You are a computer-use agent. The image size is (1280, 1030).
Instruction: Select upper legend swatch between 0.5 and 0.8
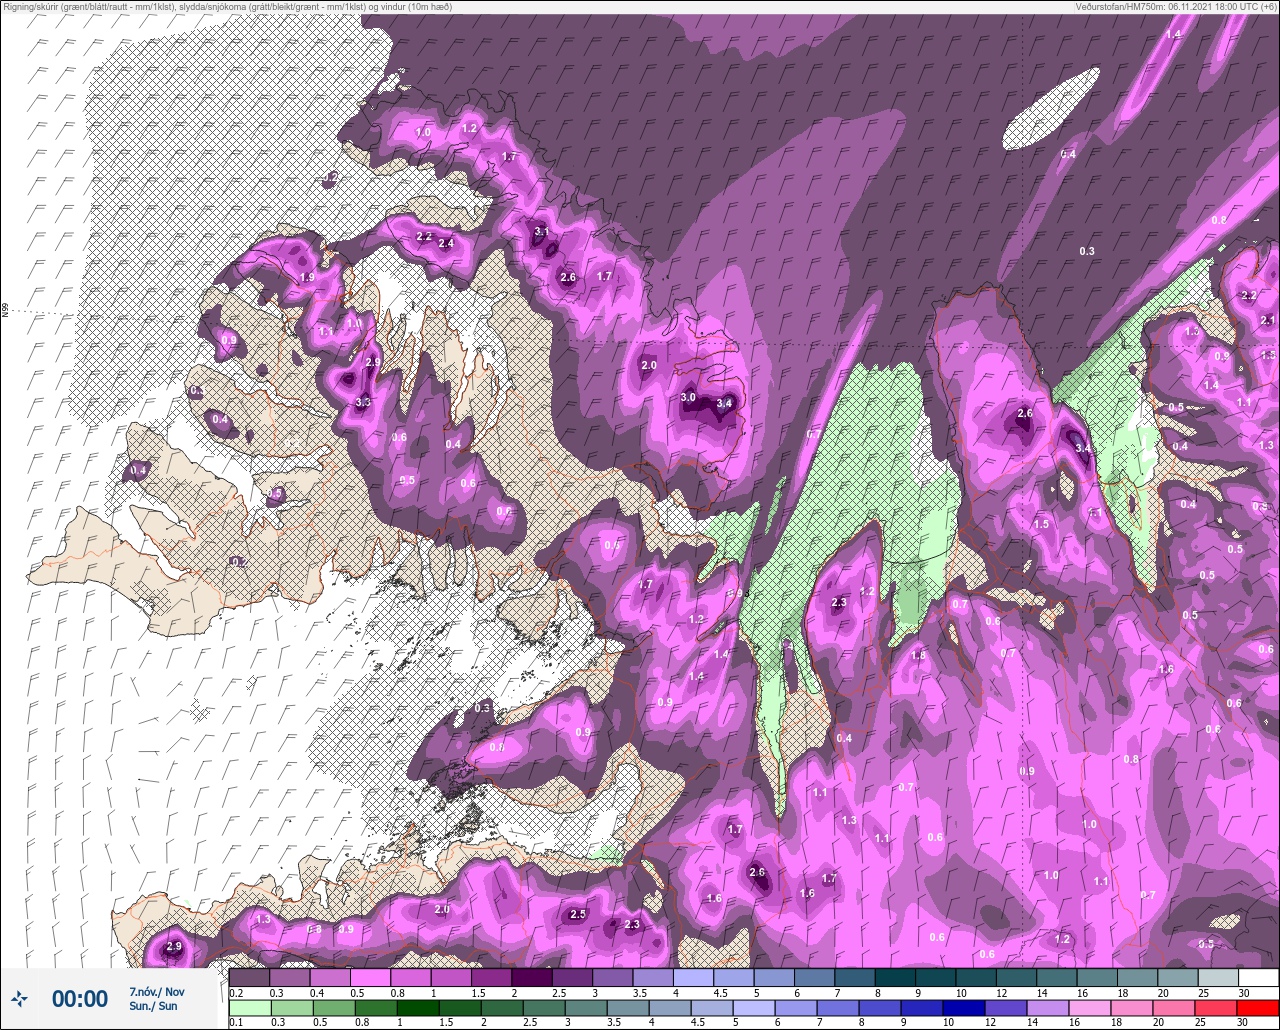click(x=371, y=977)
